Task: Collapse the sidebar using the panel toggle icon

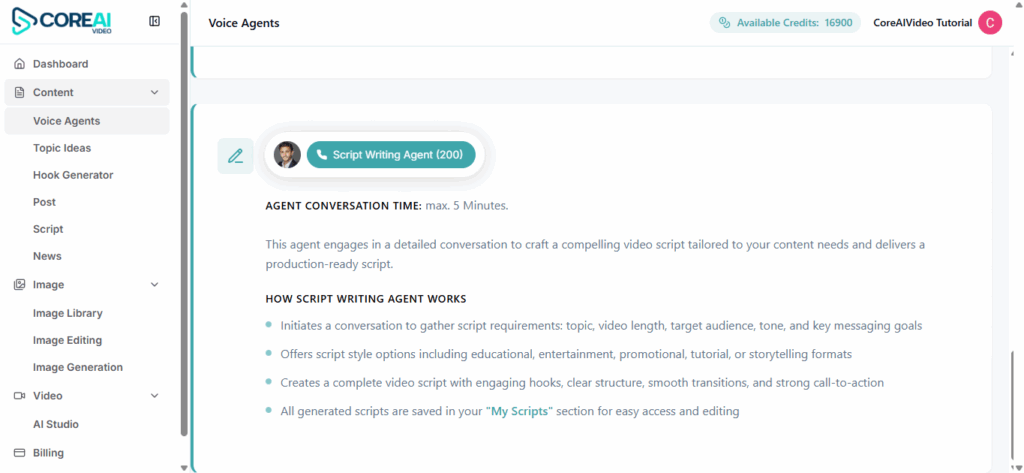Action: 154,21
